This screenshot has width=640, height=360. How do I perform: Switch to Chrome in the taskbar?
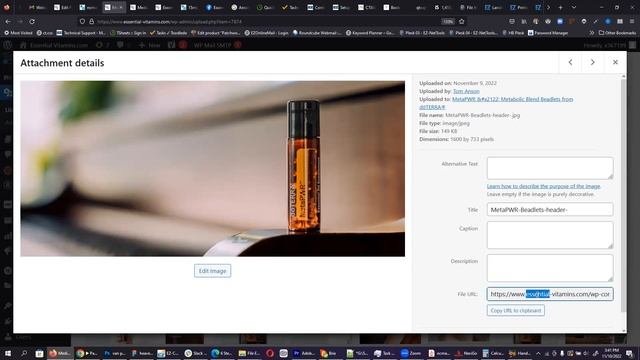click(87, 353)
